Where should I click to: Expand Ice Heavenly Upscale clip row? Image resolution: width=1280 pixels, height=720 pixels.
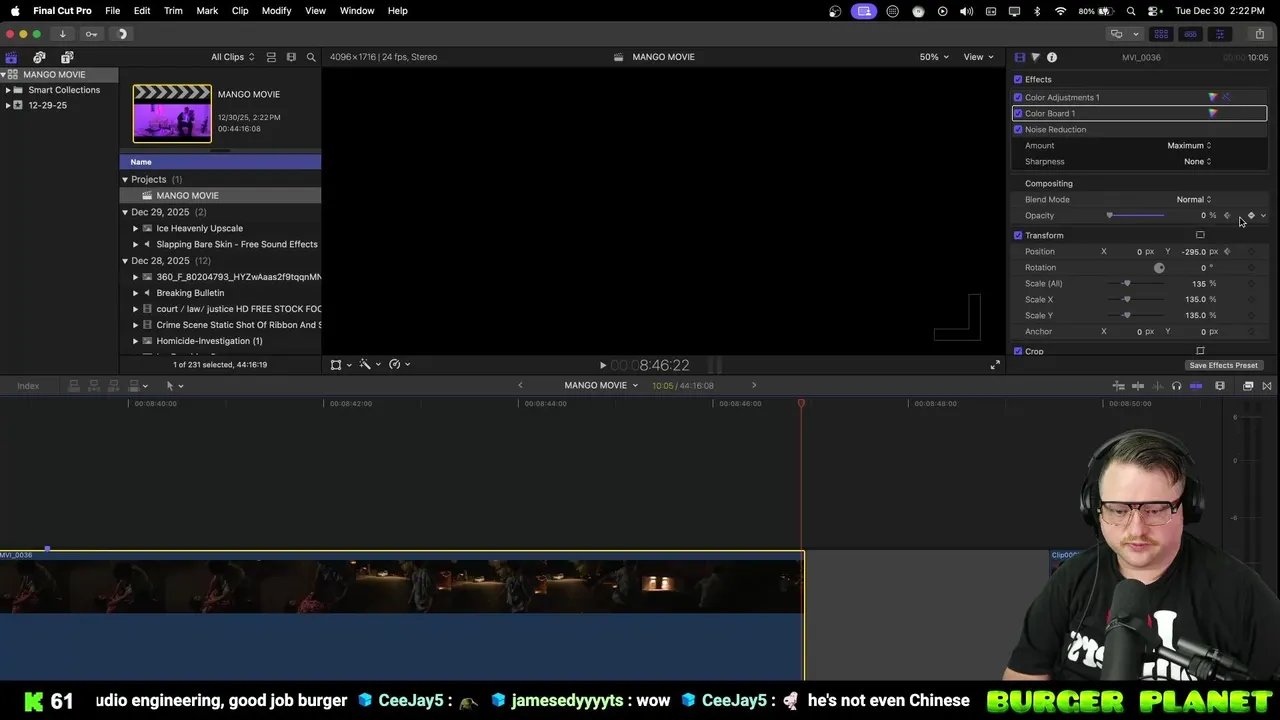[136, 228]
